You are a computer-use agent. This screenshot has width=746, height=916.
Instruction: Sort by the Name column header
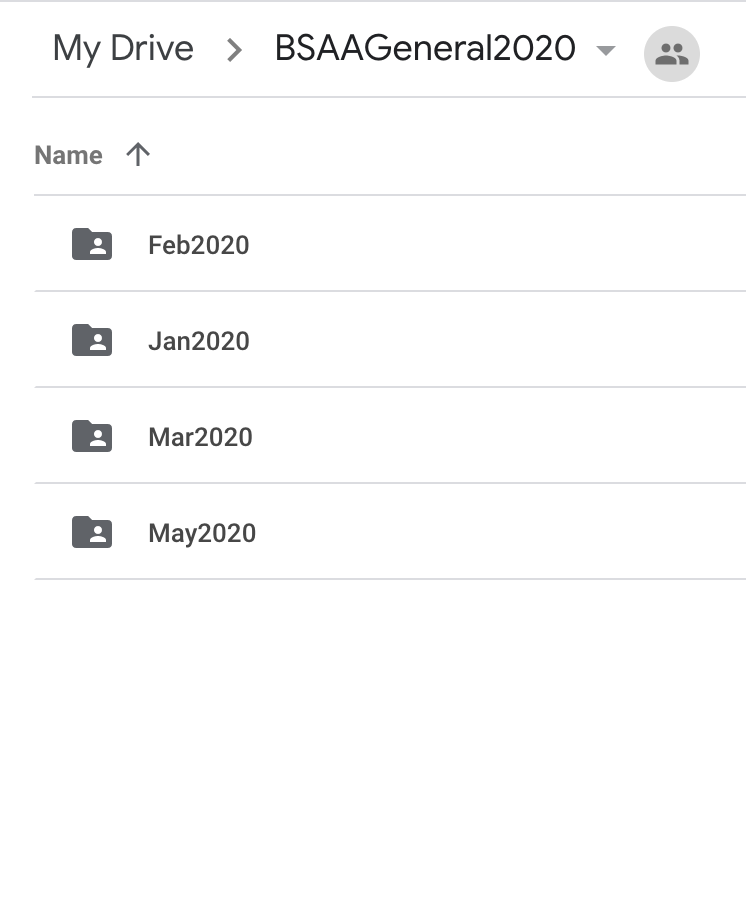[x=68, y=155]
